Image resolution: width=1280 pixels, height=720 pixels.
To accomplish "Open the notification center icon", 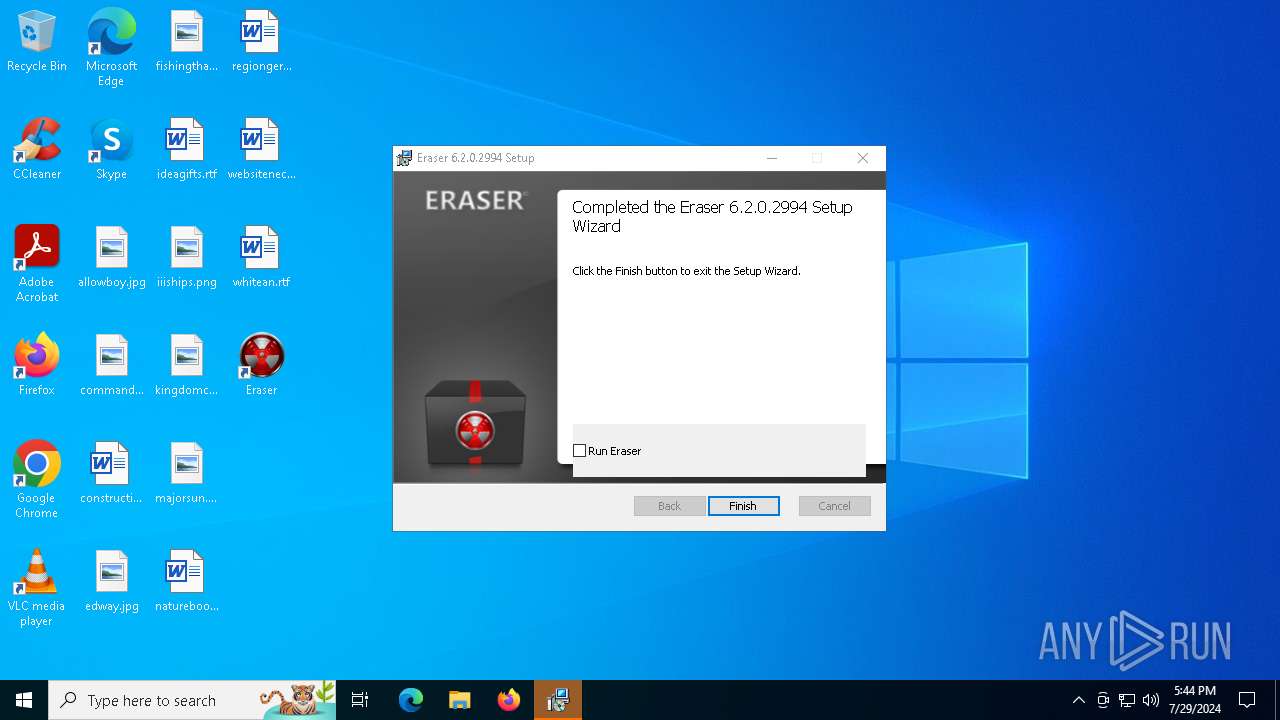I will (1247, 700).
